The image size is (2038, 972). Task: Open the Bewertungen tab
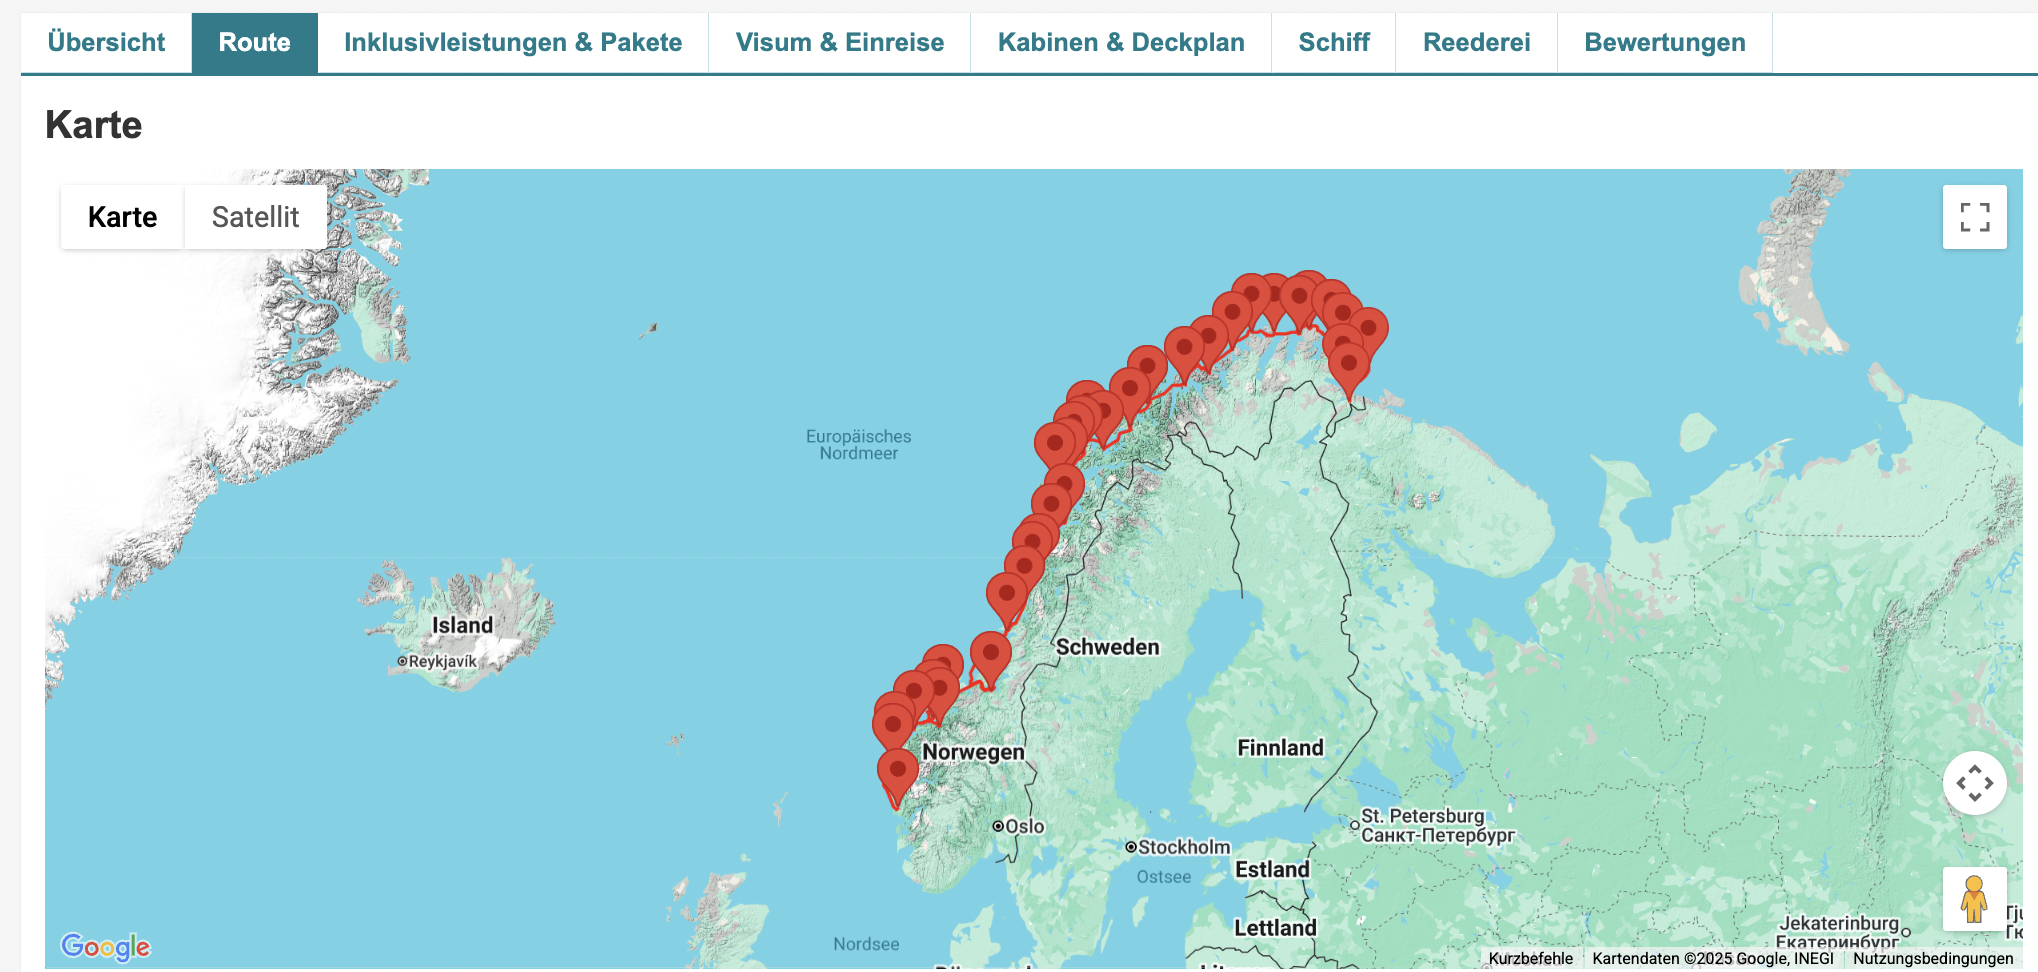click(1664, 42)
